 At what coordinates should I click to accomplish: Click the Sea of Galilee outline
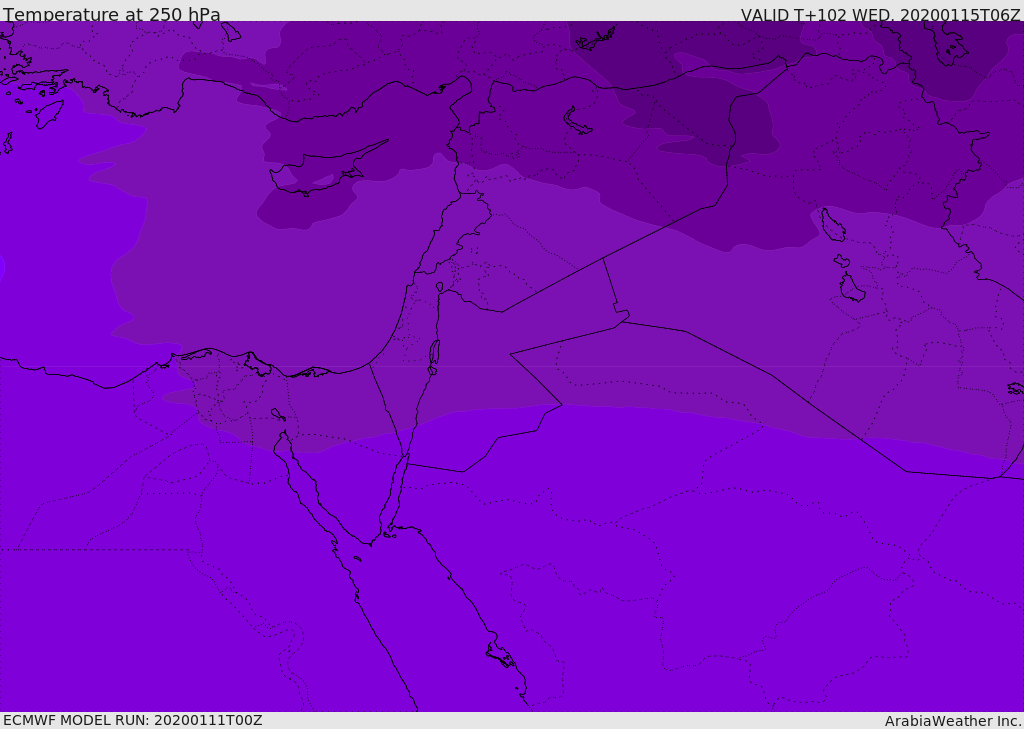pyautogui.click(x=440, y=287)
